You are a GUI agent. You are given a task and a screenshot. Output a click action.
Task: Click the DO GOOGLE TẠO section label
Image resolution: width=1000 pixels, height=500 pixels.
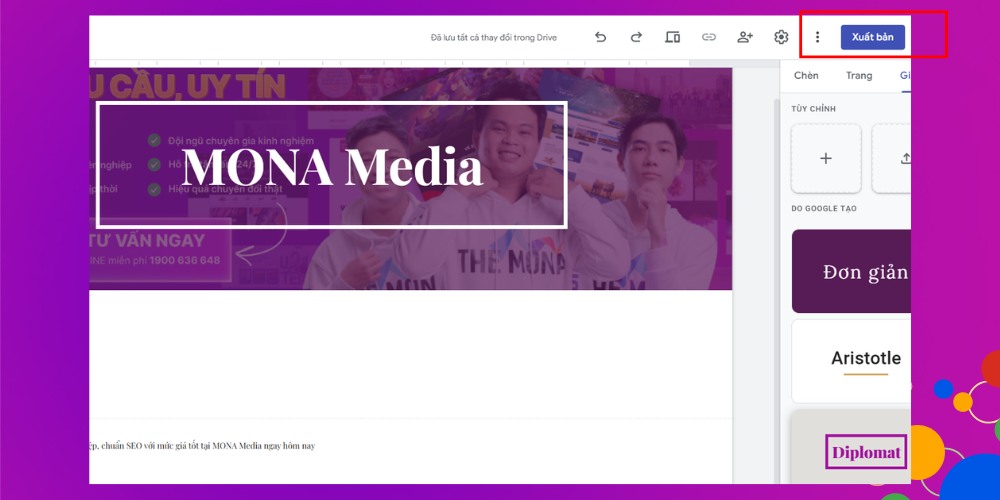point(823,209)
